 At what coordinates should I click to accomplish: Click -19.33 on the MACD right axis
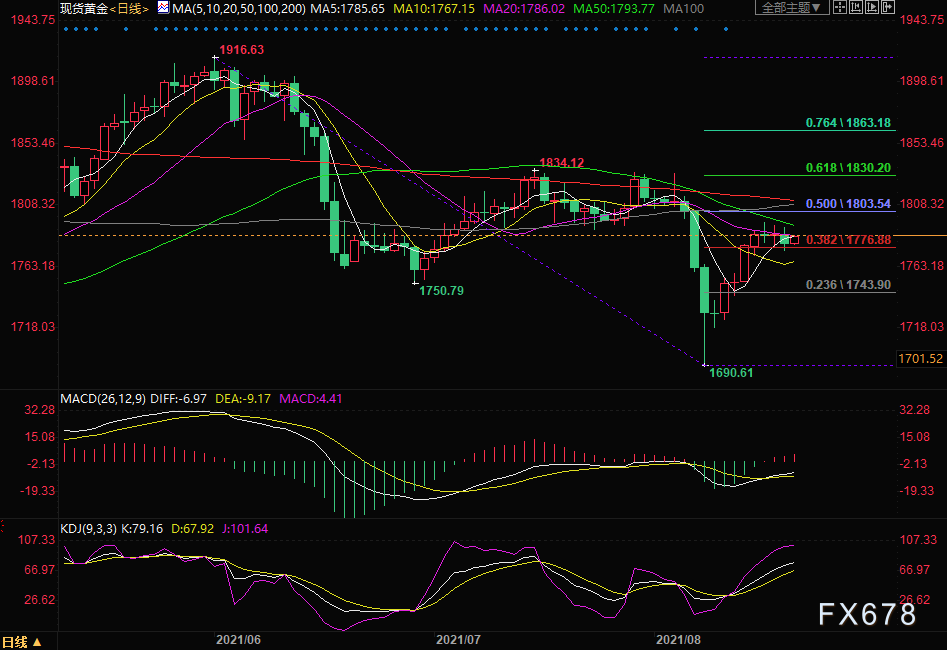915,491
